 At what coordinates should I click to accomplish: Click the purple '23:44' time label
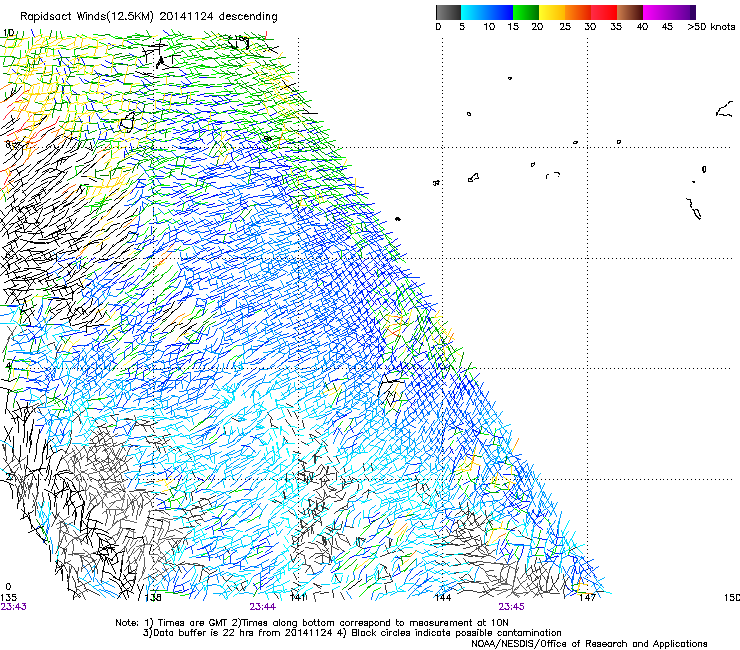pyautogui.click(x=262, y=607)
